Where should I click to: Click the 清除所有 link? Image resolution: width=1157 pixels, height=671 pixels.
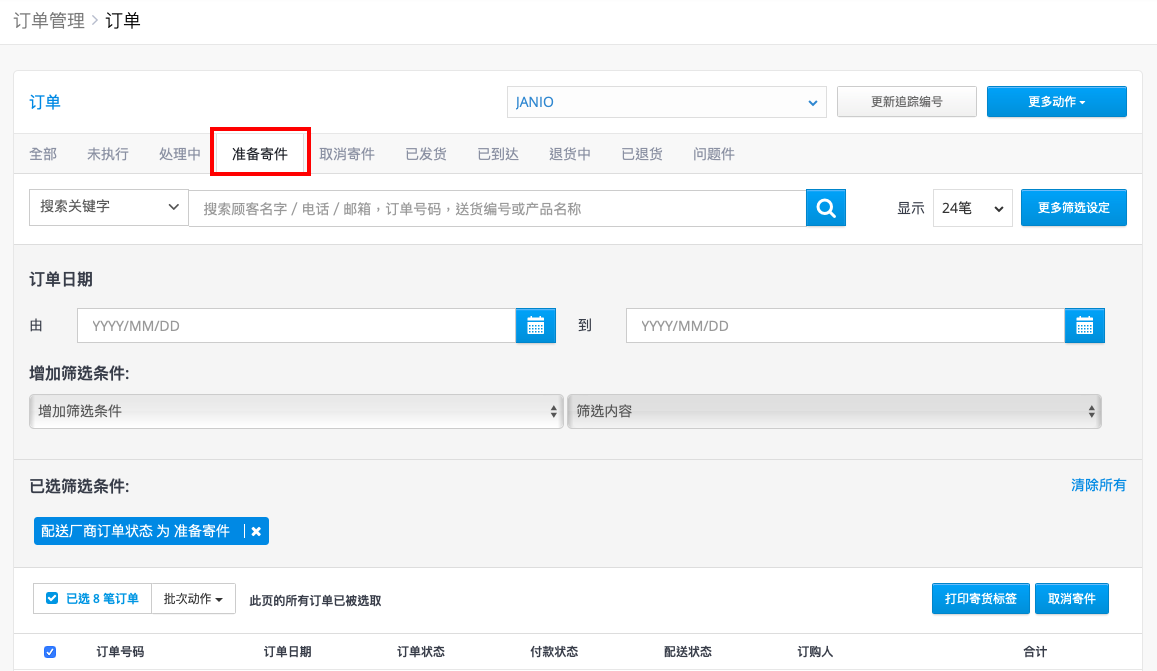1098,485
